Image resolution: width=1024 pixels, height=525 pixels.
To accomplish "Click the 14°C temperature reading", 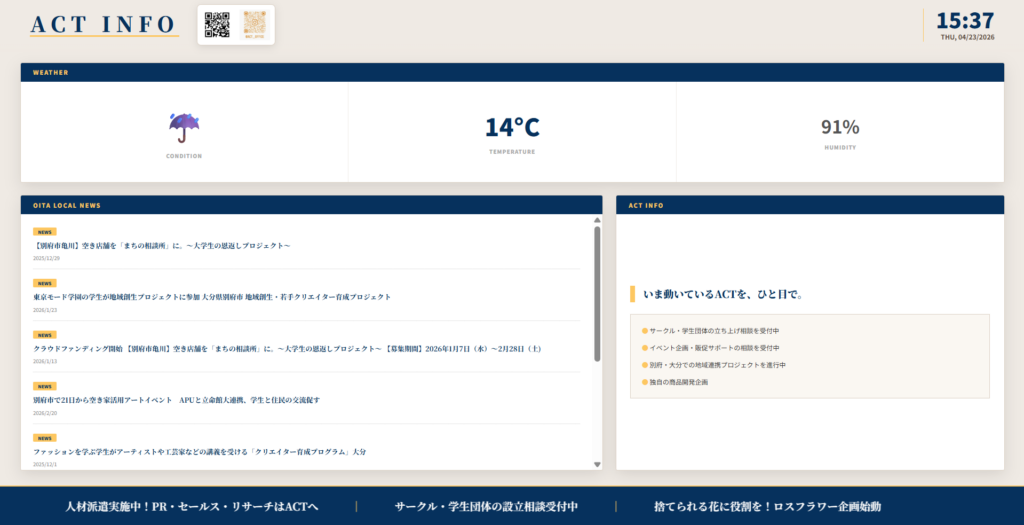I will (512, 127).
